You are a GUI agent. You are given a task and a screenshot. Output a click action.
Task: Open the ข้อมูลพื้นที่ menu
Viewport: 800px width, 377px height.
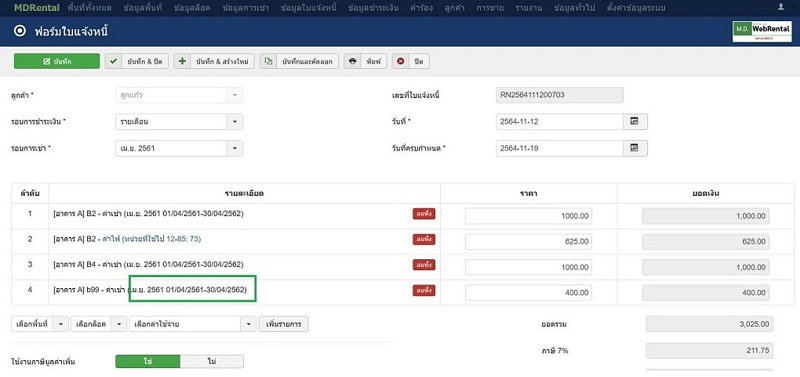coord(143,8)
